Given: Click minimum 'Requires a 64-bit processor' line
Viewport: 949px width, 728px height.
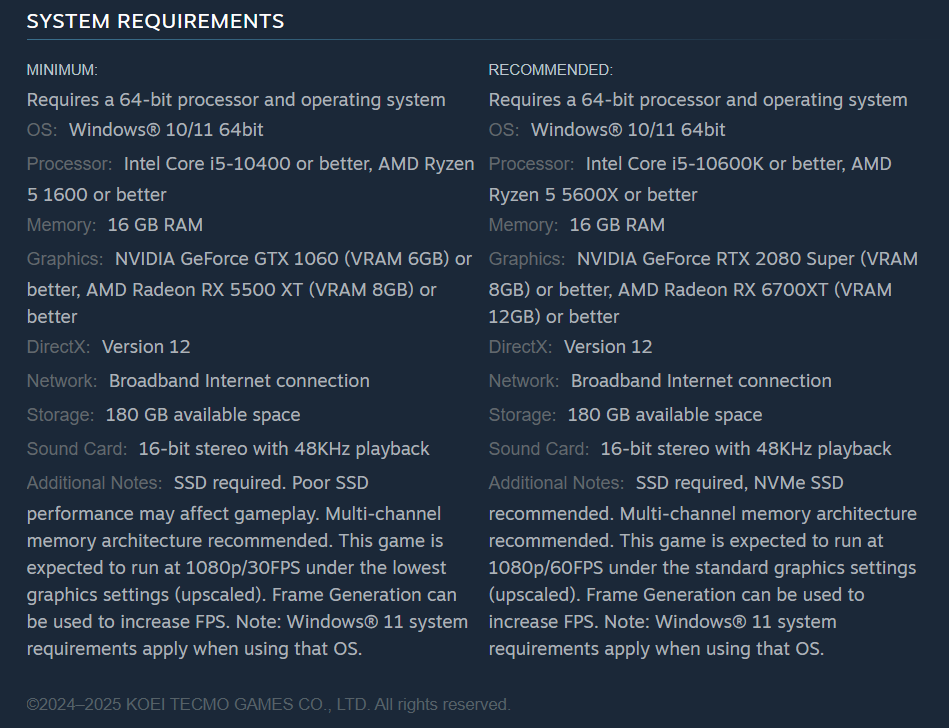Looking at the screenshot, I should (x=236, y=99).
